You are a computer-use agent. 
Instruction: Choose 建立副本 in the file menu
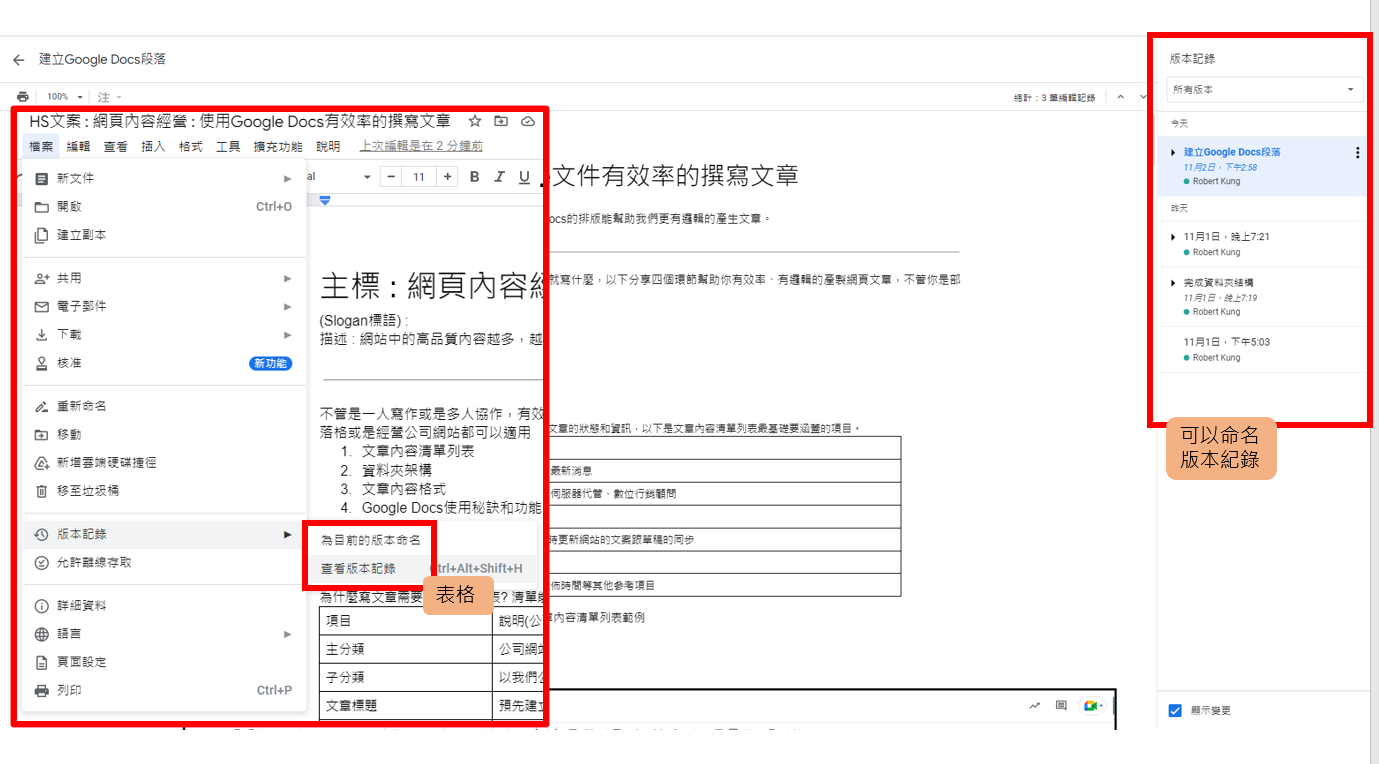(x=165, y=235)
